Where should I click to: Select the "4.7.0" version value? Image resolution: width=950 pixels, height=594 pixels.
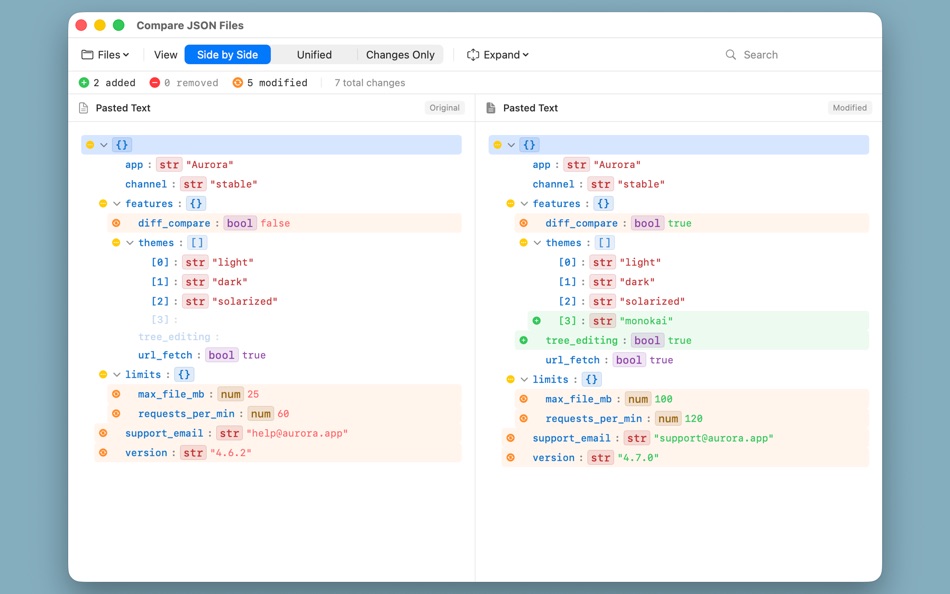tap(638, 458)
